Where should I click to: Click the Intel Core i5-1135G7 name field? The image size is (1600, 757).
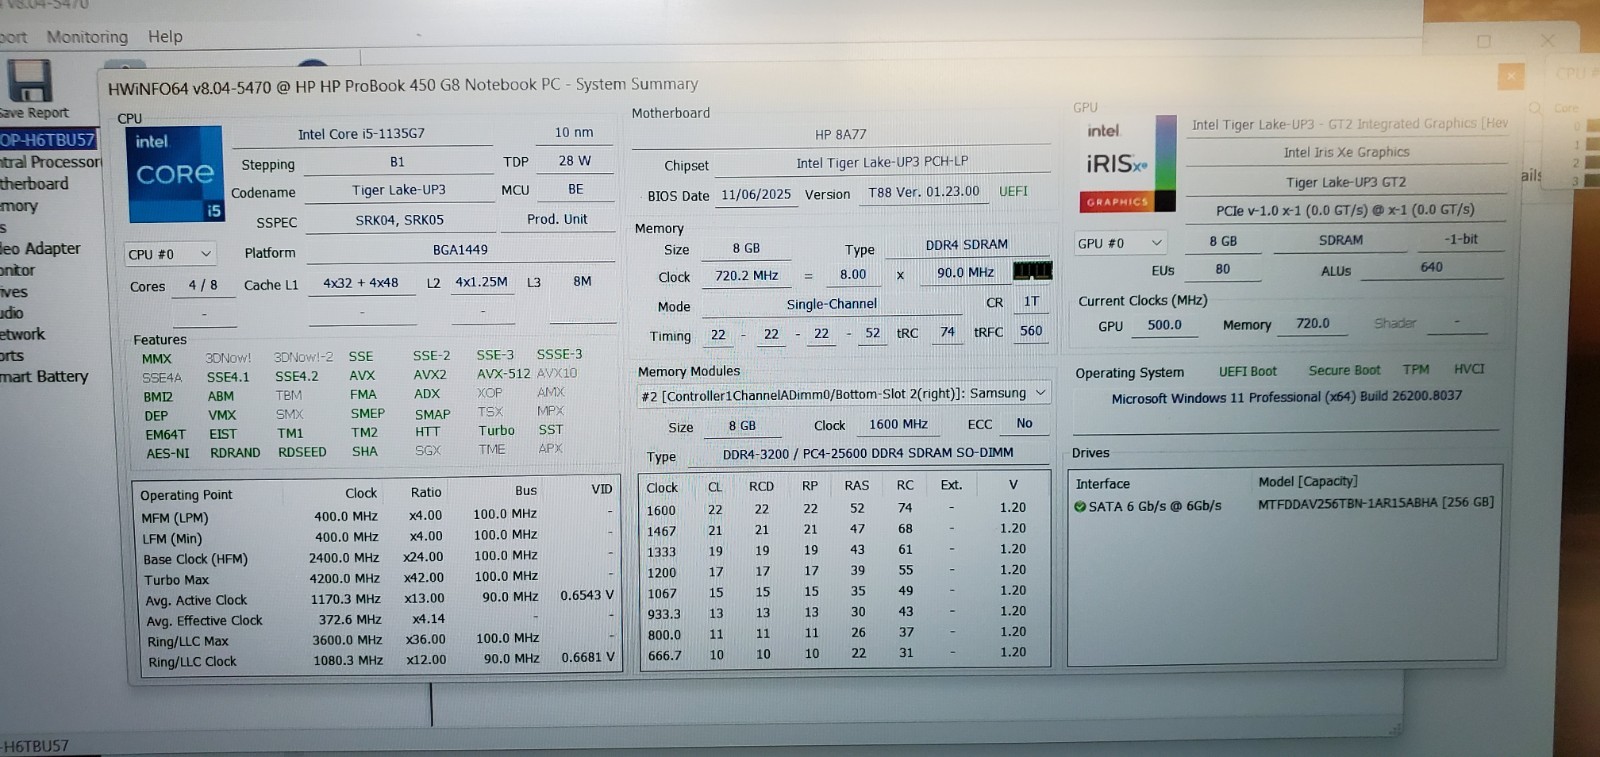tap(361, 133)
